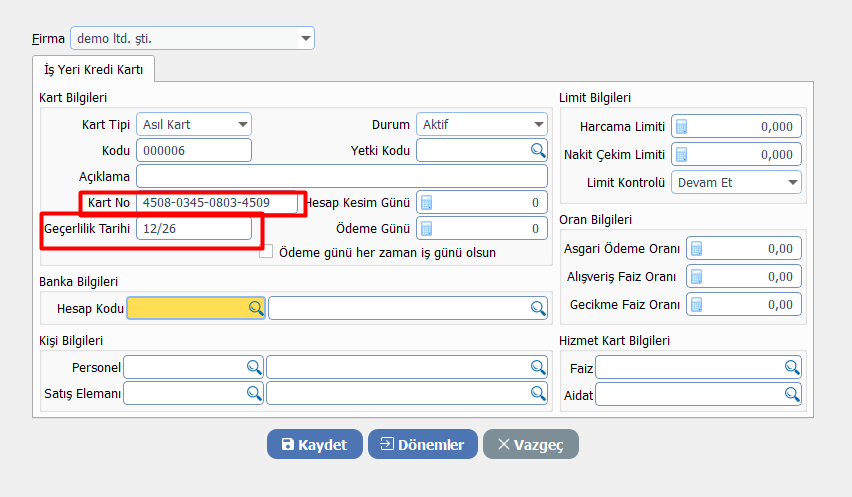This screenshot has width=852, height=497.
Task: Click the Yetki Kodu search magnifier icon
Action: point(538,151)
